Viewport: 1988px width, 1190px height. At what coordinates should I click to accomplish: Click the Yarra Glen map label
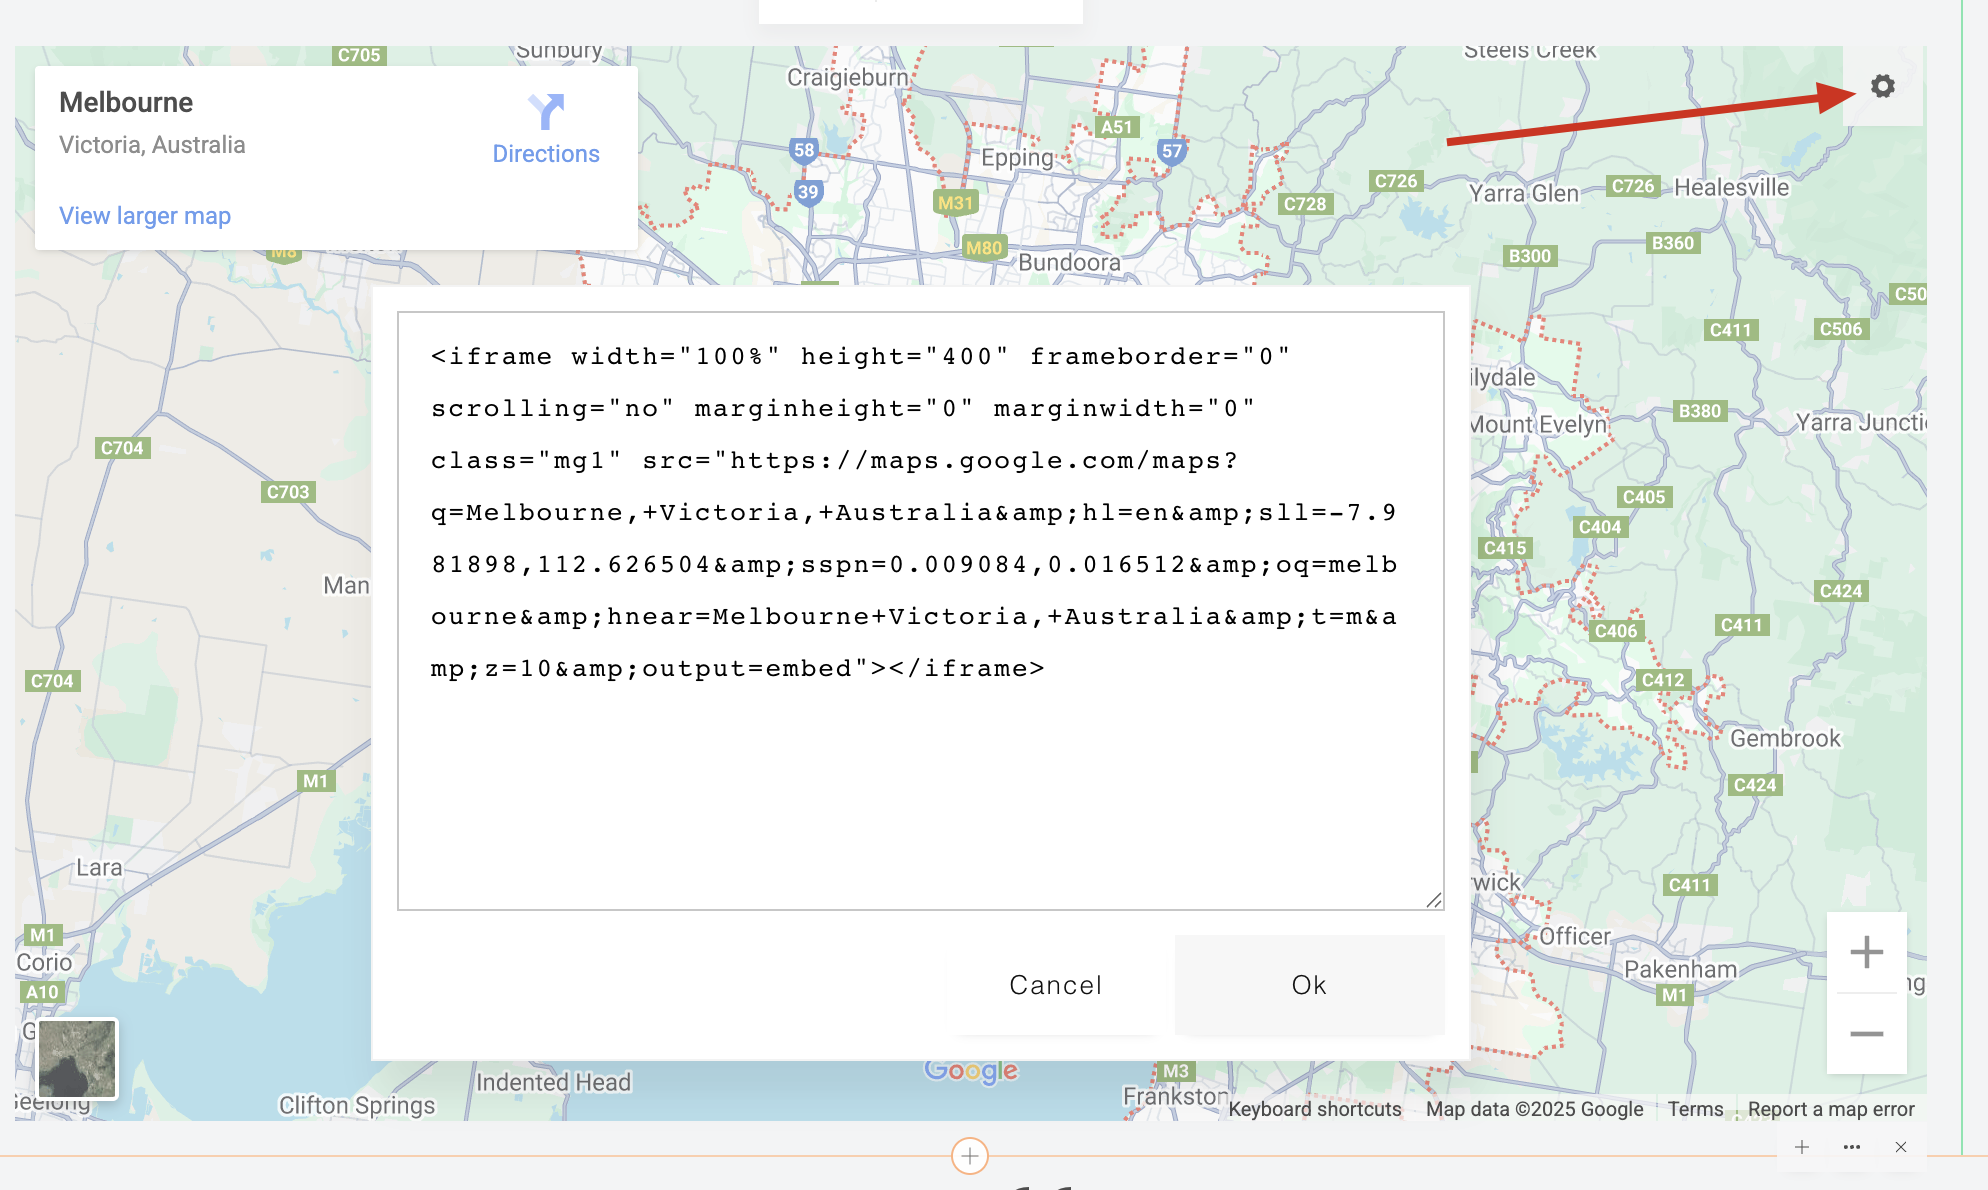(1523, 194)
